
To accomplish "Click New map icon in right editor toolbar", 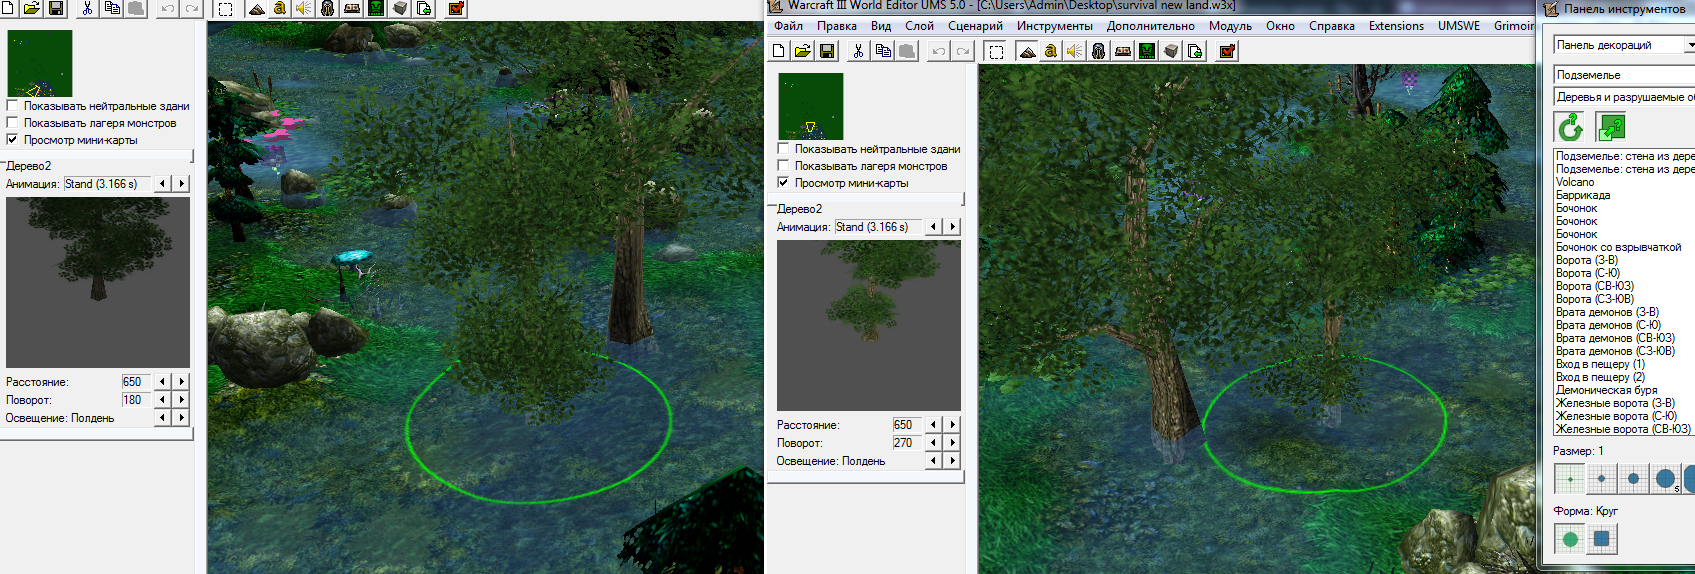I will coord(779,51).
